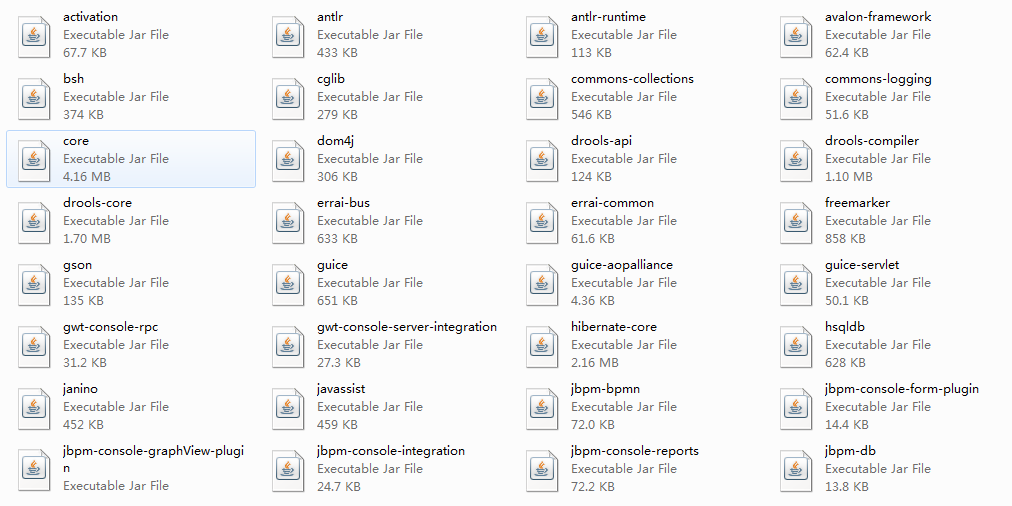Click the javassist jar file icon

click(x=288, y=408)
